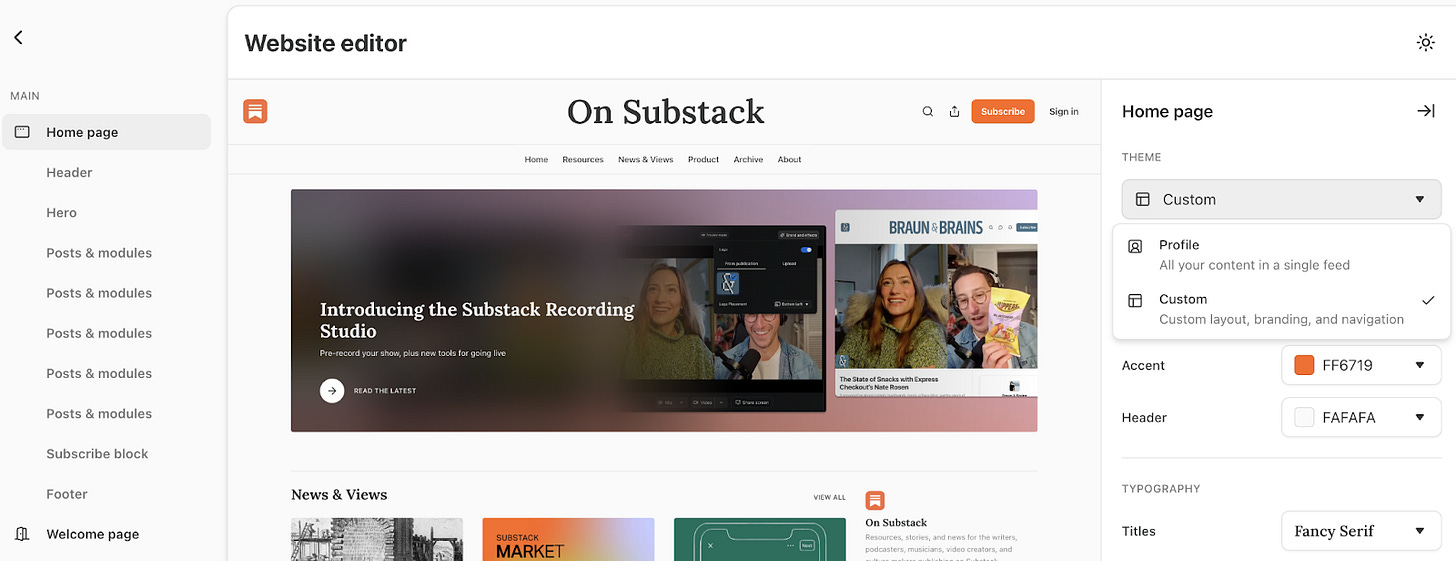Click the News & Views section heading
1456x561 pixels.
pyautogui.click(x=339, y=494)
